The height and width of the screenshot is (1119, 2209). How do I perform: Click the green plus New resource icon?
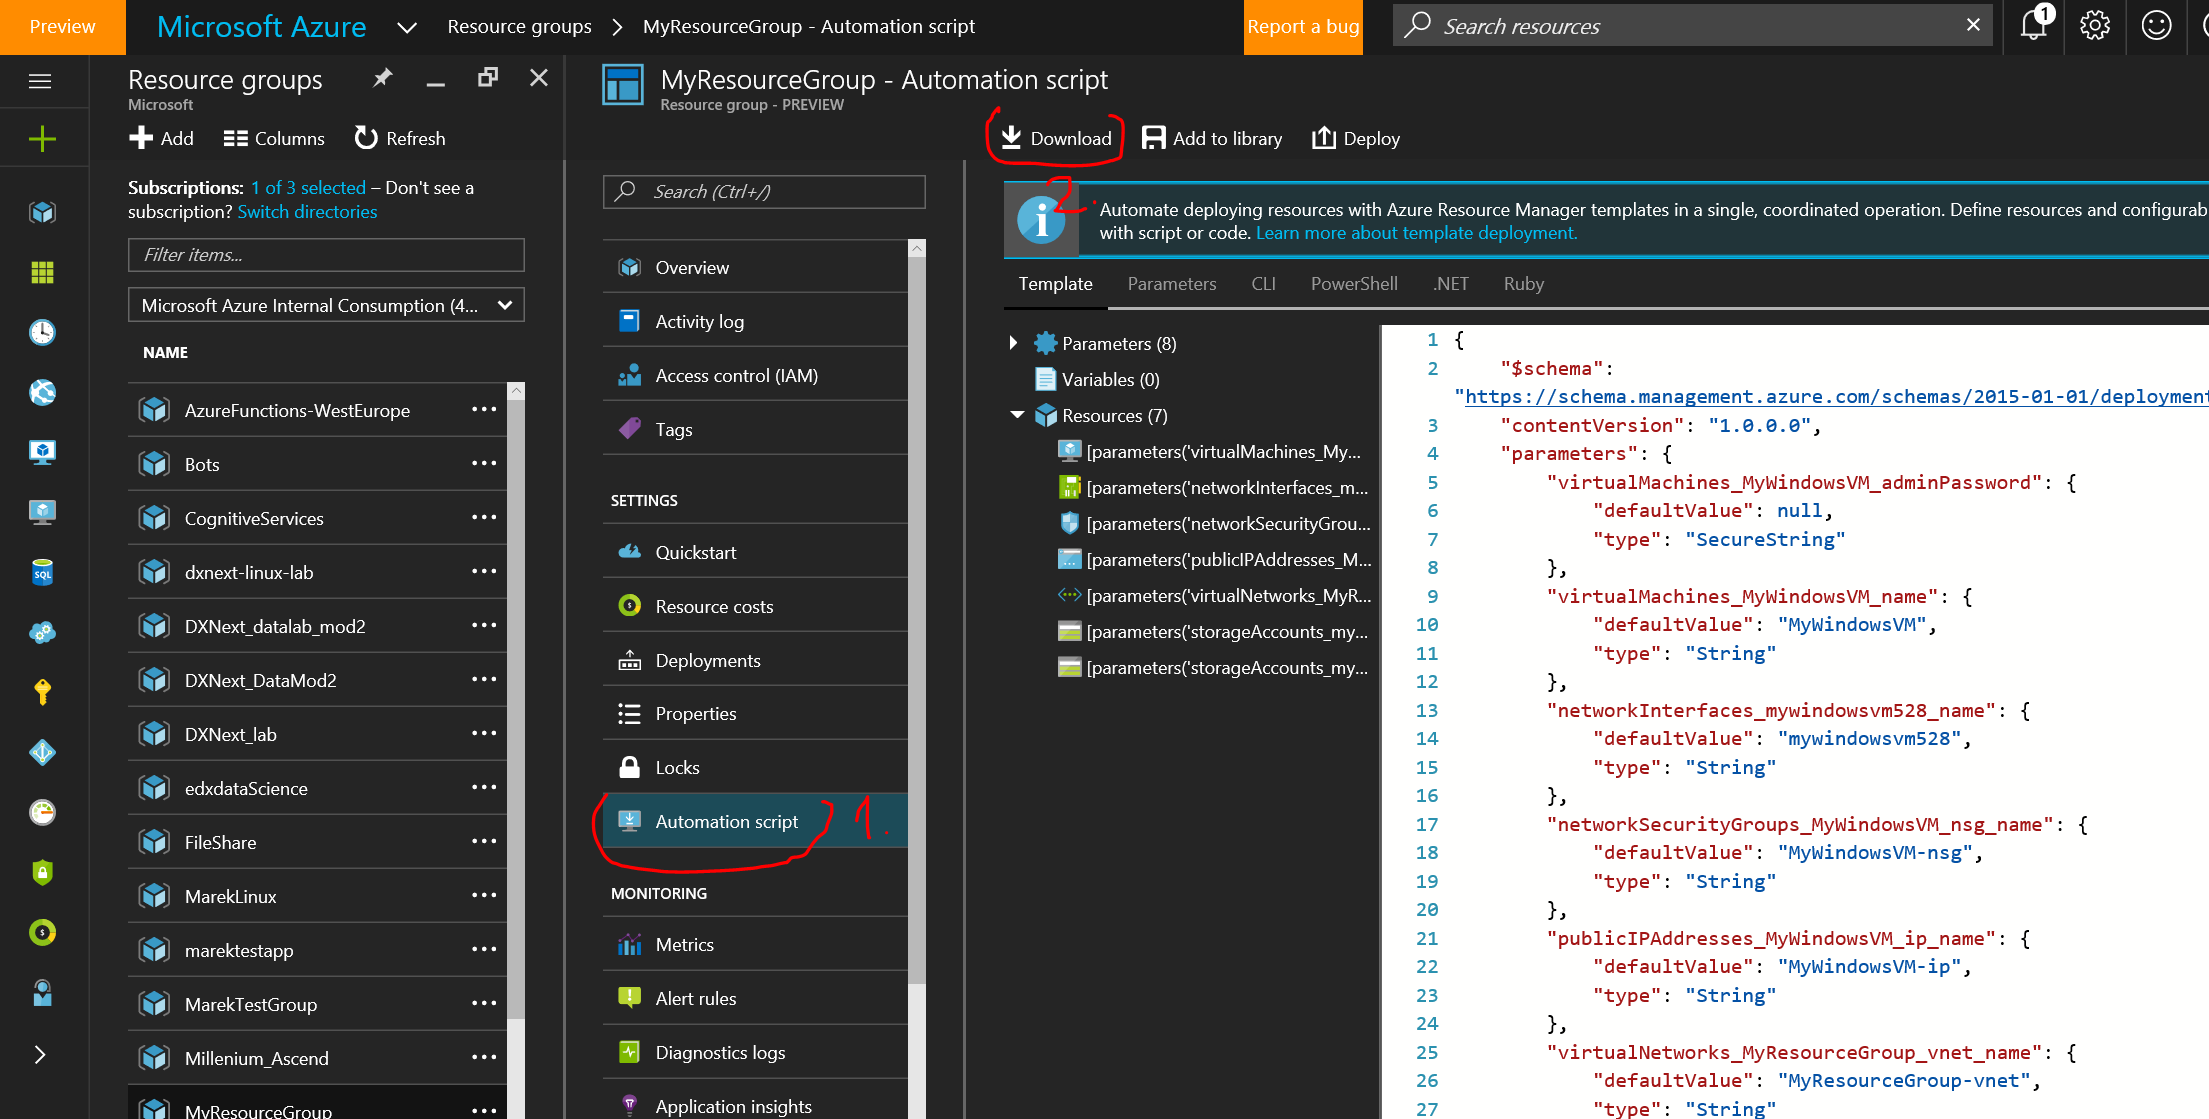tap(42, 139)
